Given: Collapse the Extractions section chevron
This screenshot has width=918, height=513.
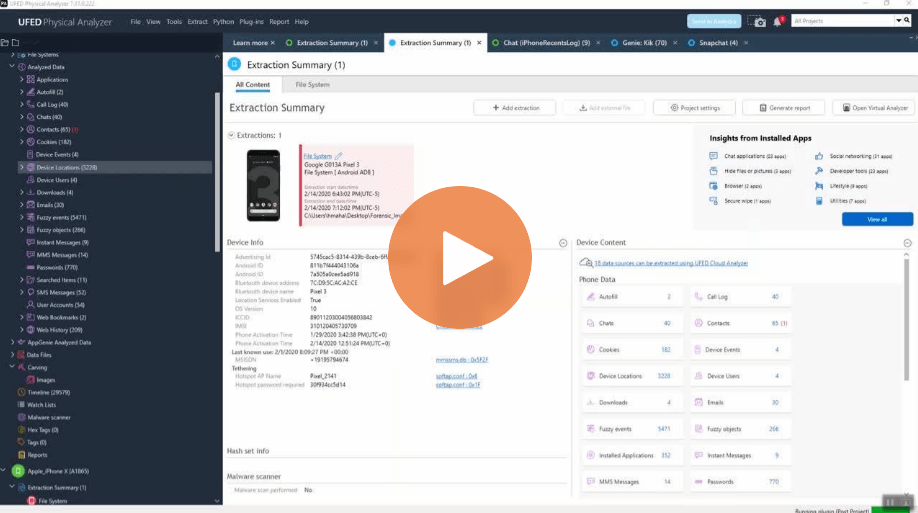Looking at the screenshot, I should point(231,135).
